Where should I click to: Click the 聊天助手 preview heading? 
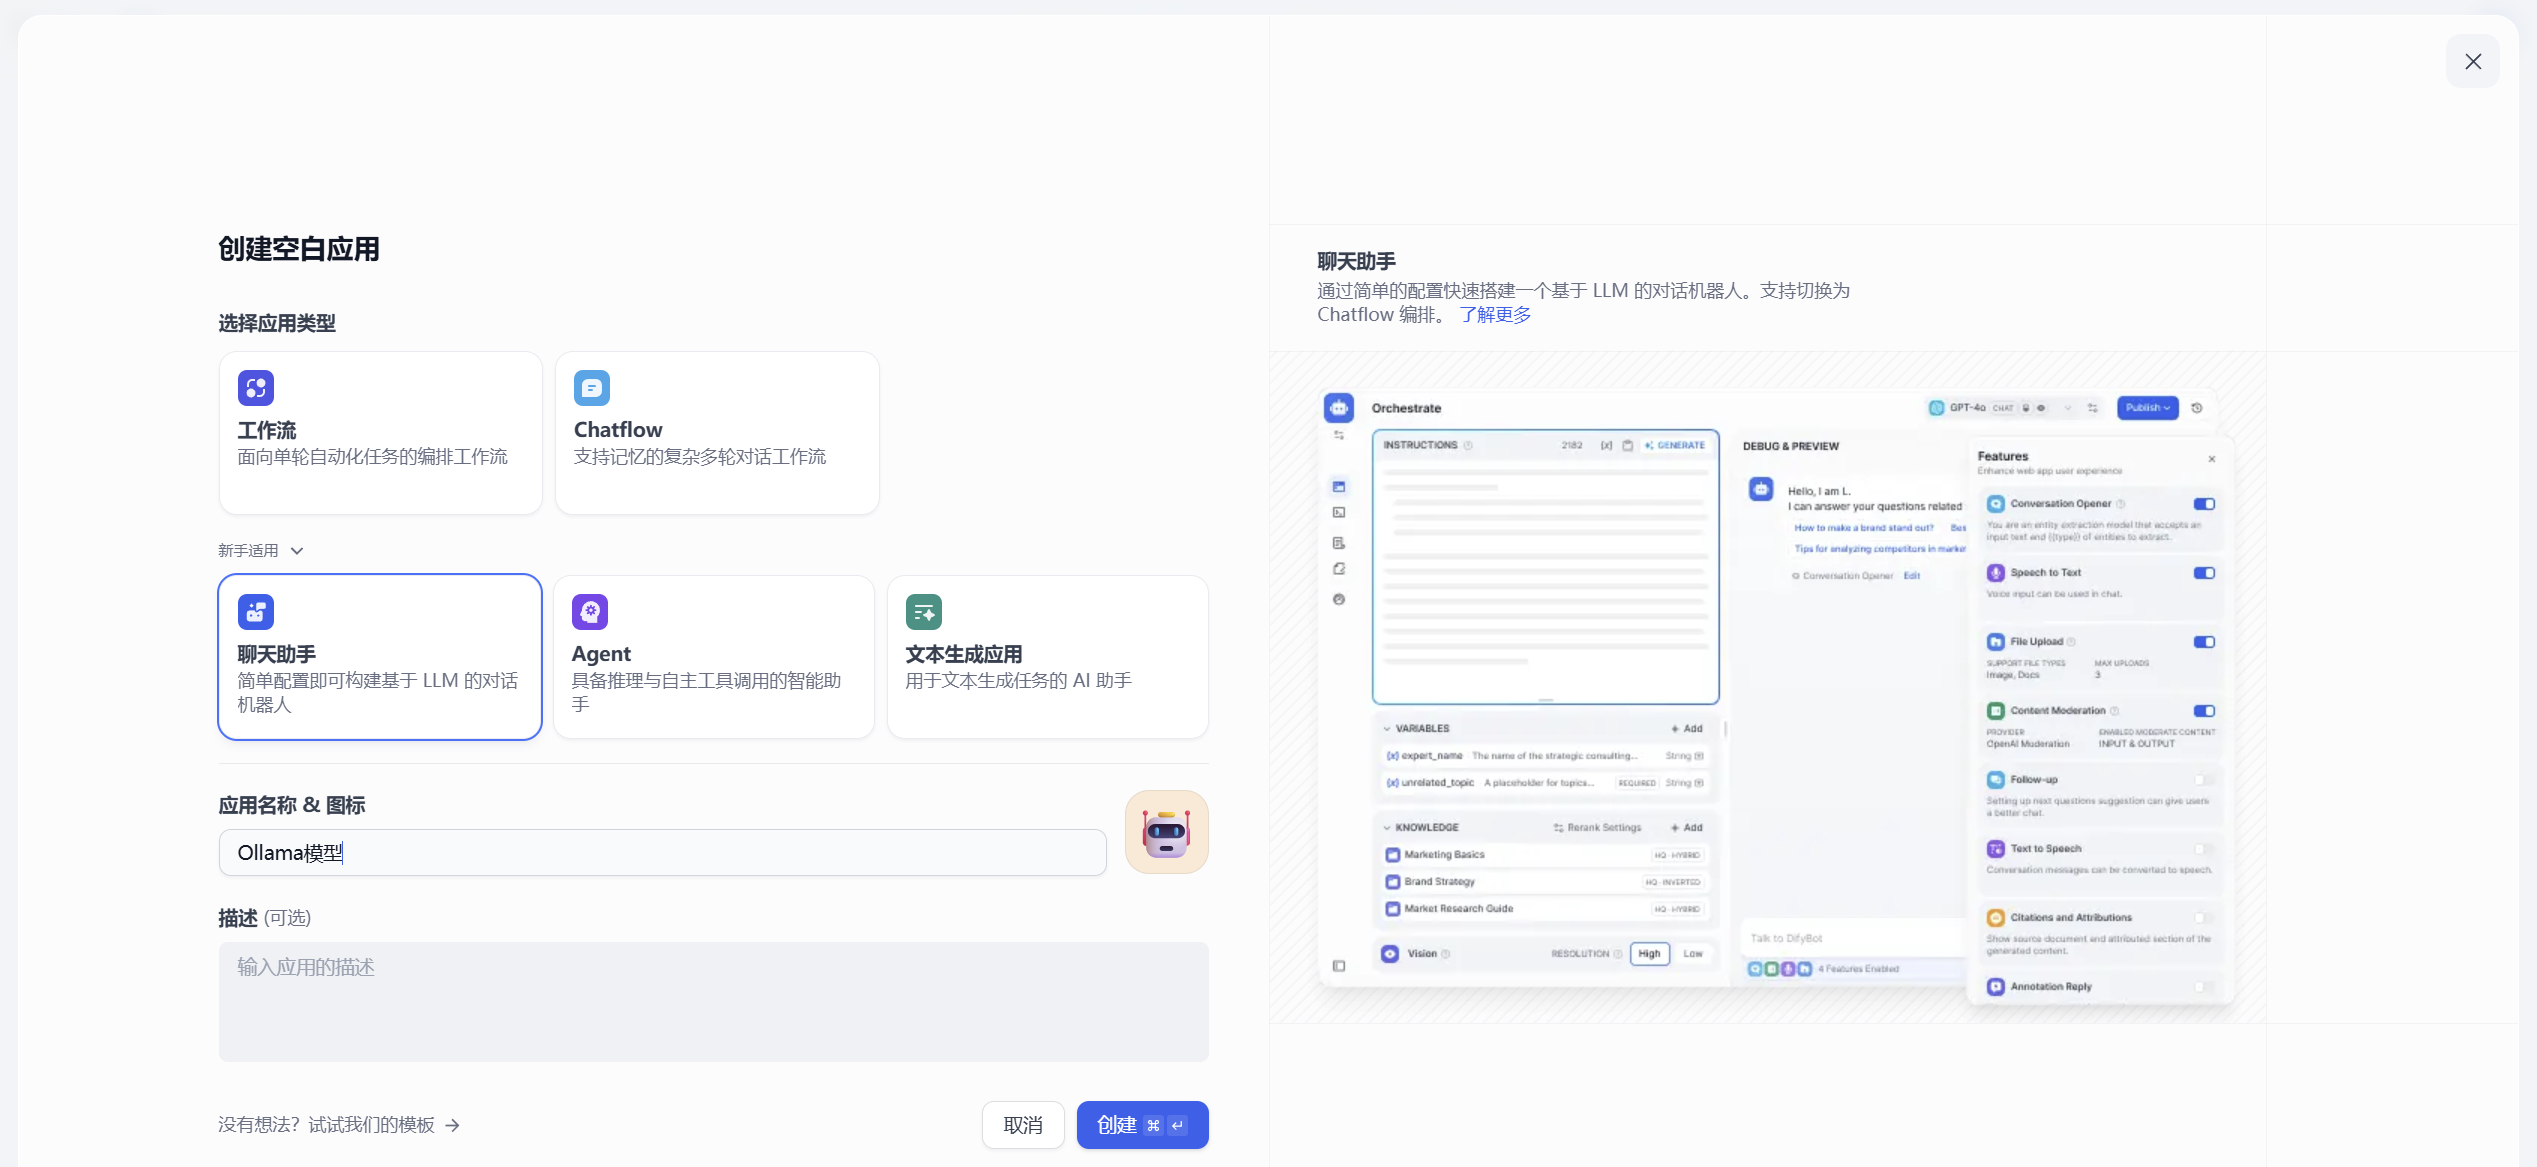click(1356, 261)
